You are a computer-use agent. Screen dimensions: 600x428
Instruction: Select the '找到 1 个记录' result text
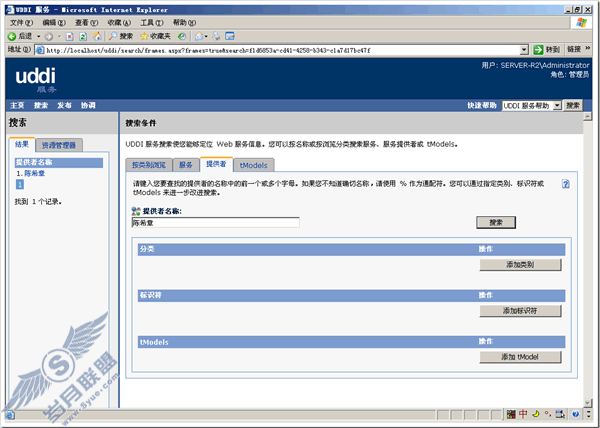[38, 202]
